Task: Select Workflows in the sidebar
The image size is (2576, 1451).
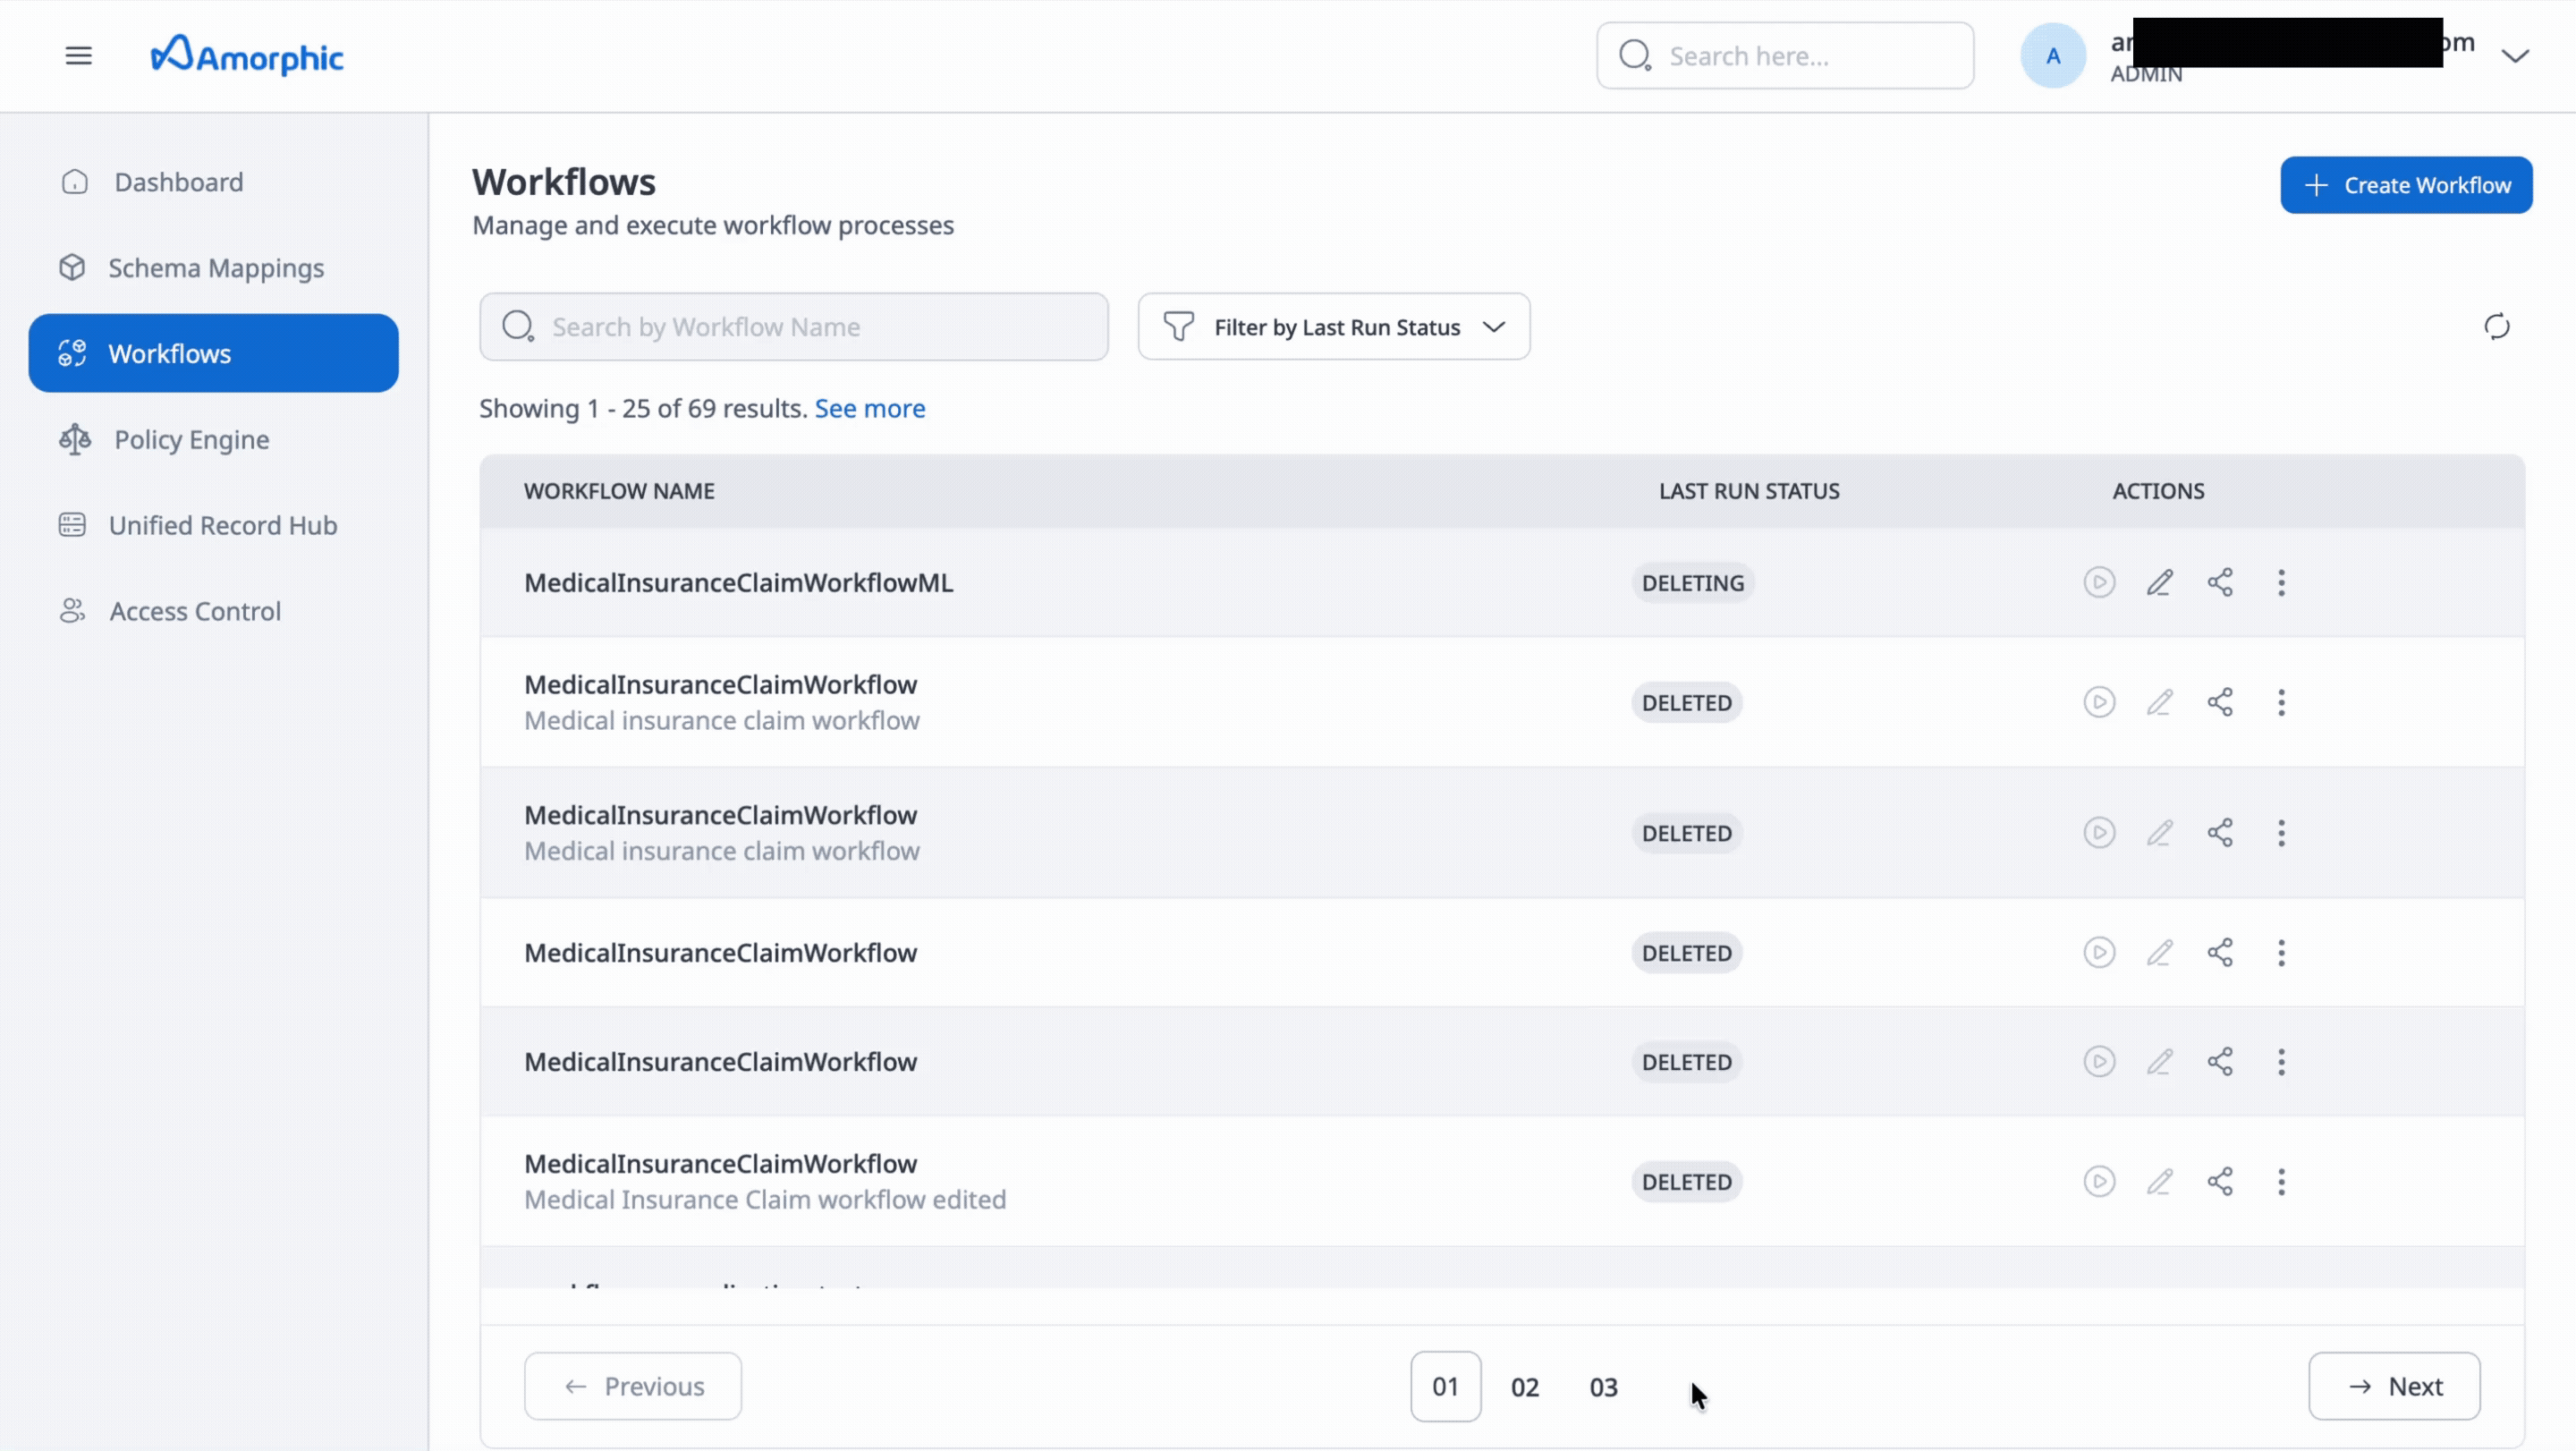Action: (170, 353)
